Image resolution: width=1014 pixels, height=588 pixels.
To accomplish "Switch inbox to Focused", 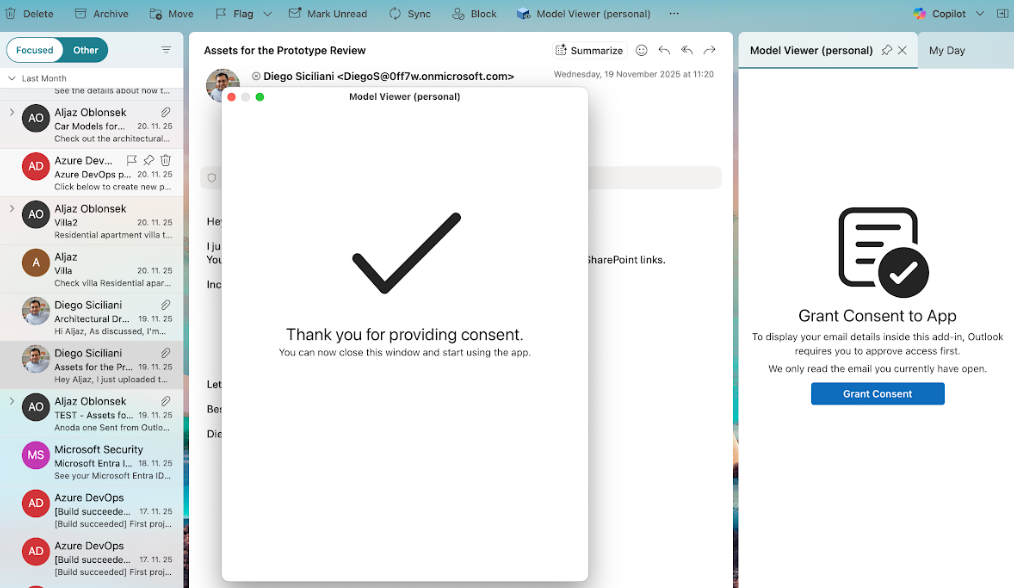I will point(35,50).
